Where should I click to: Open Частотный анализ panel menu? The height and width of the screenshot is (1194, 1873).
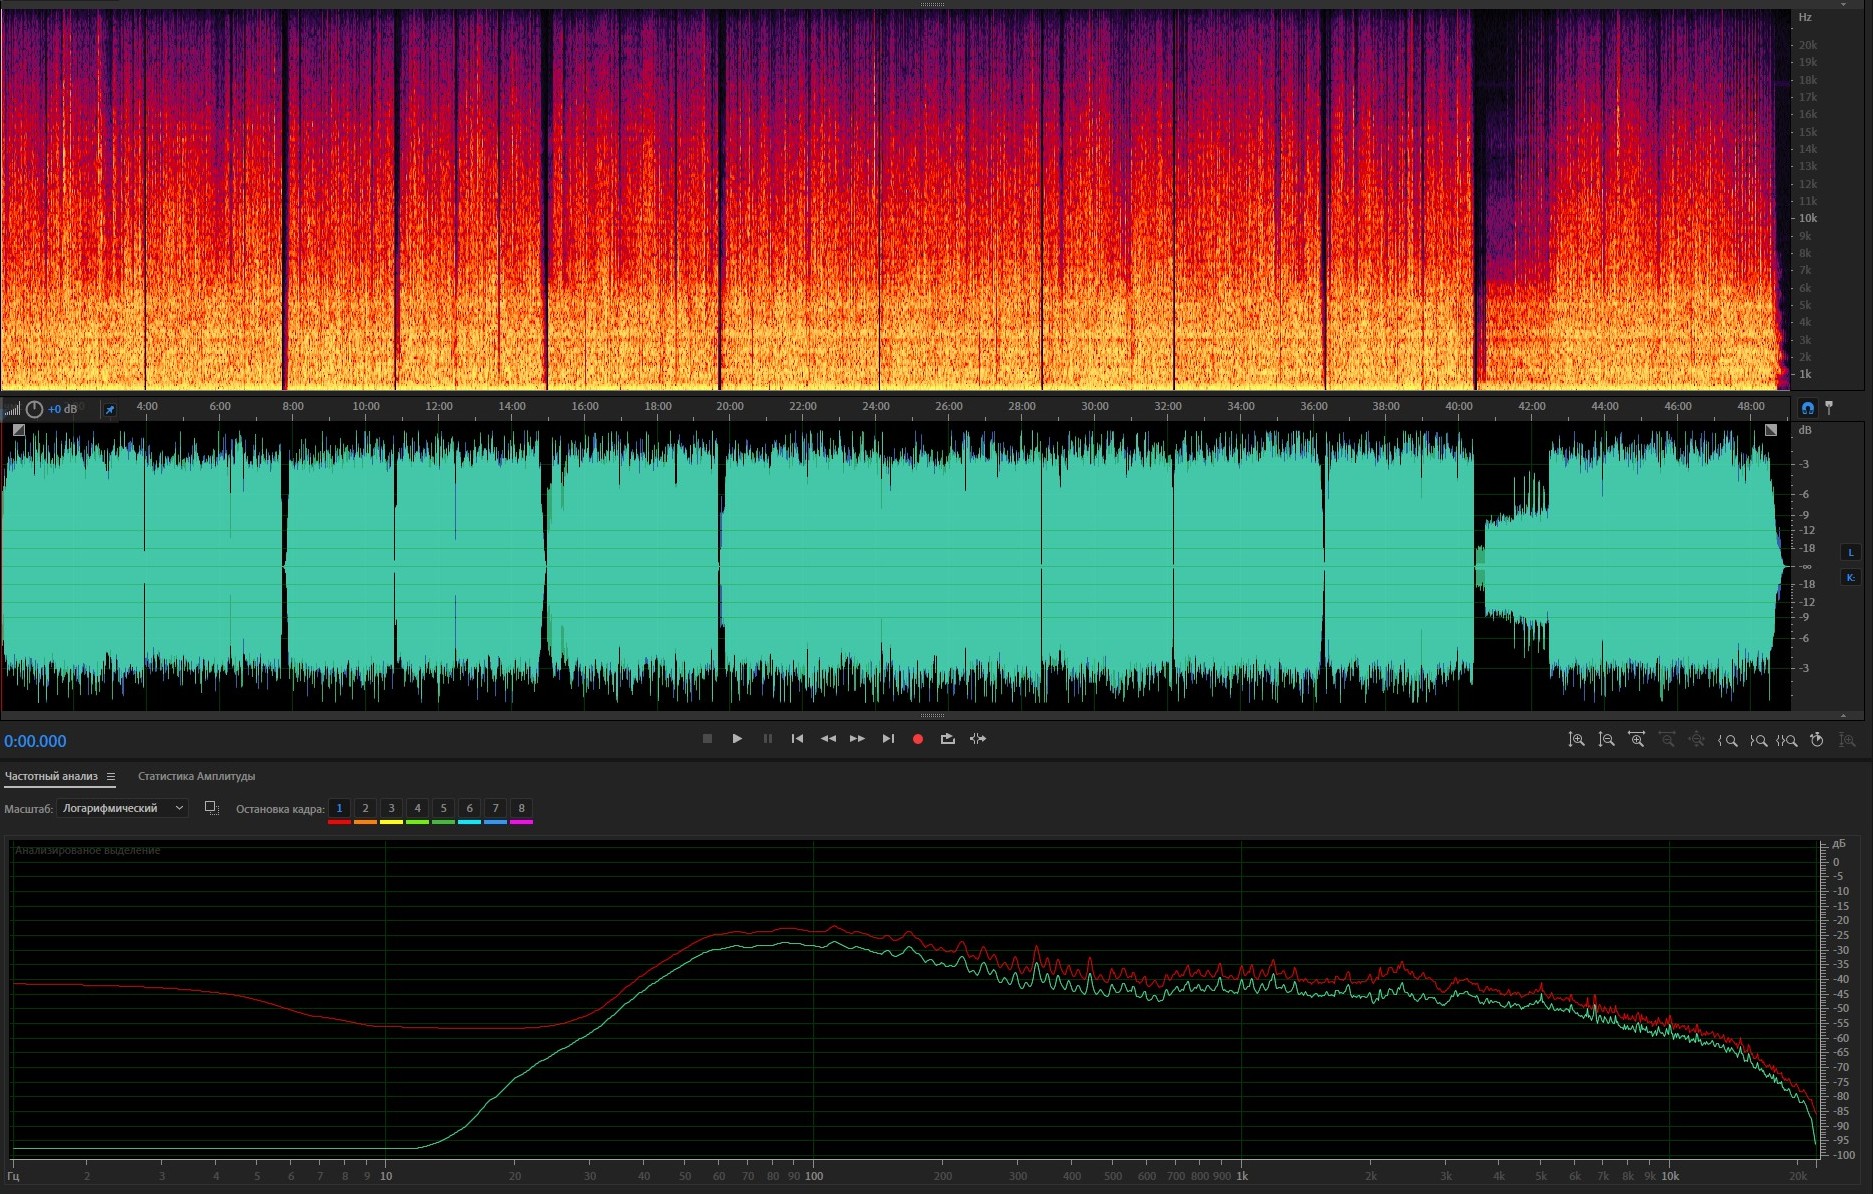[111, 777]
